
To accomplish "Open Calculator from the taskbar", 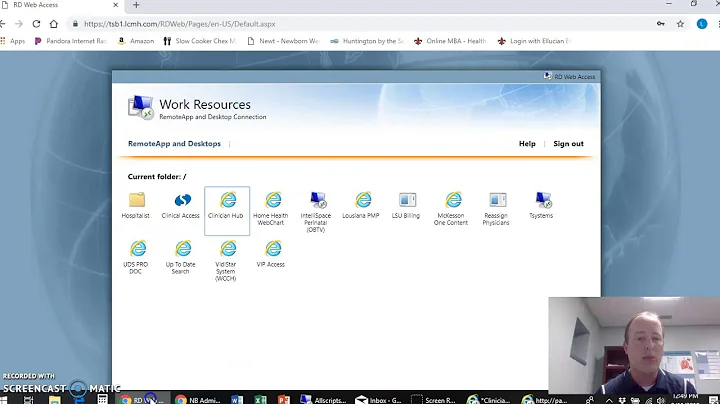I will click(102, 399).
